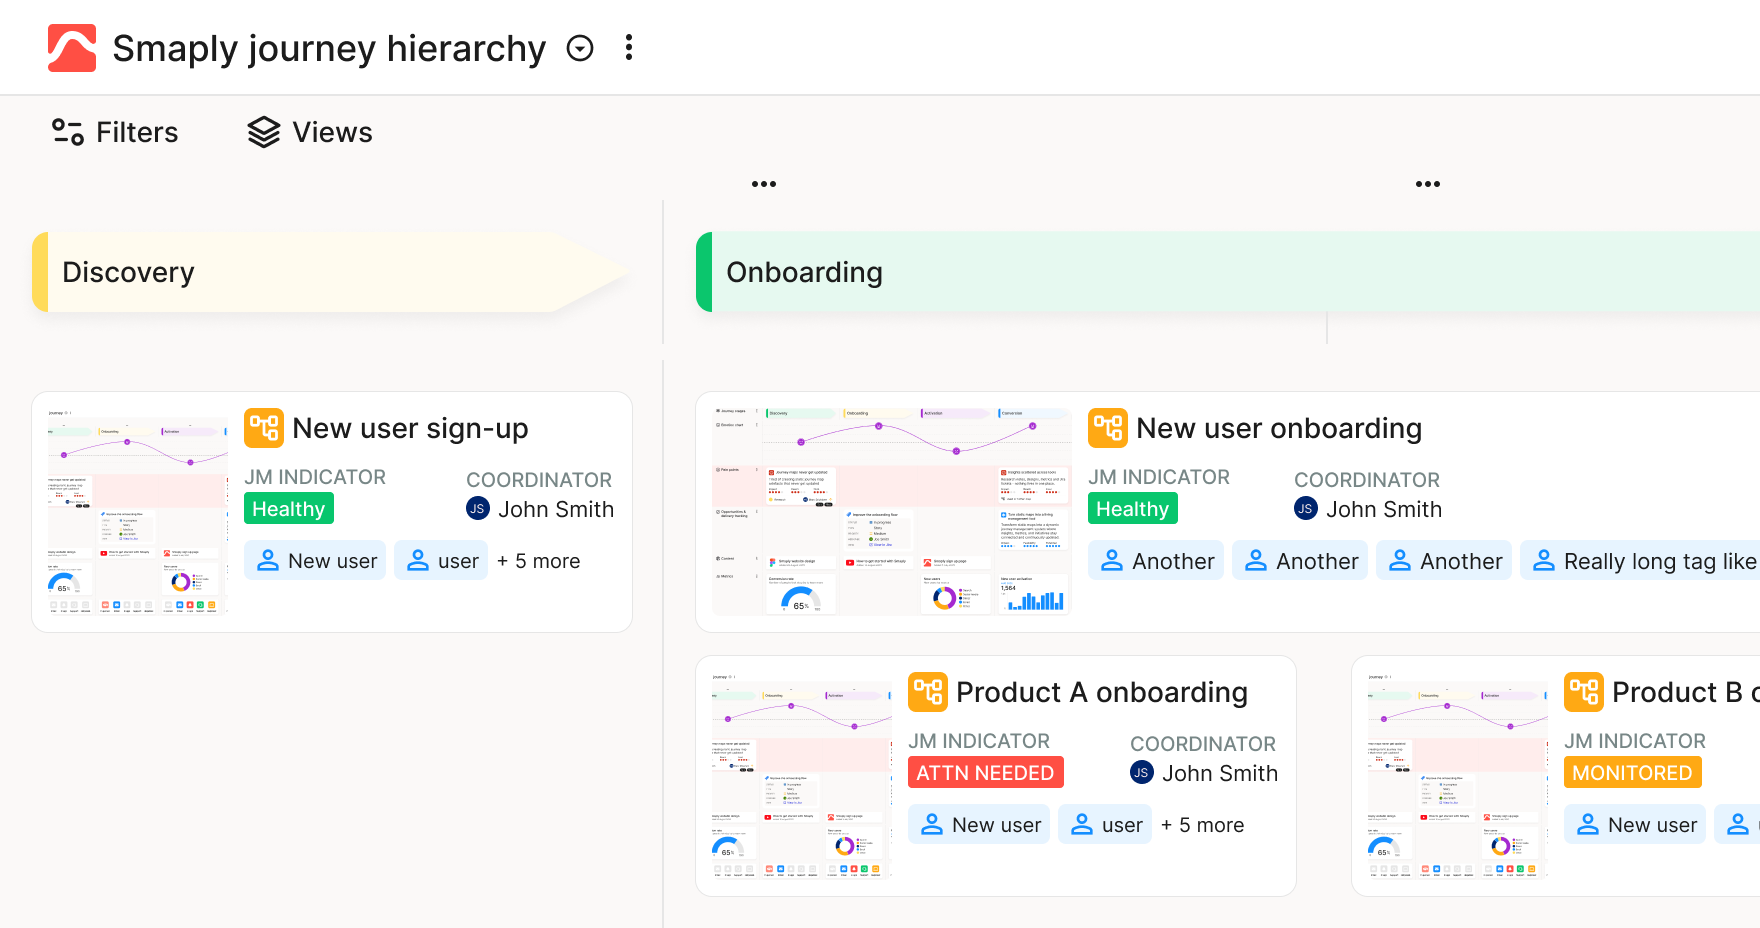Expand + 5 more tags on sign-up card
Image resolution: width=1760 pixels, height=928 pixels.
click(x=538, y=561)
